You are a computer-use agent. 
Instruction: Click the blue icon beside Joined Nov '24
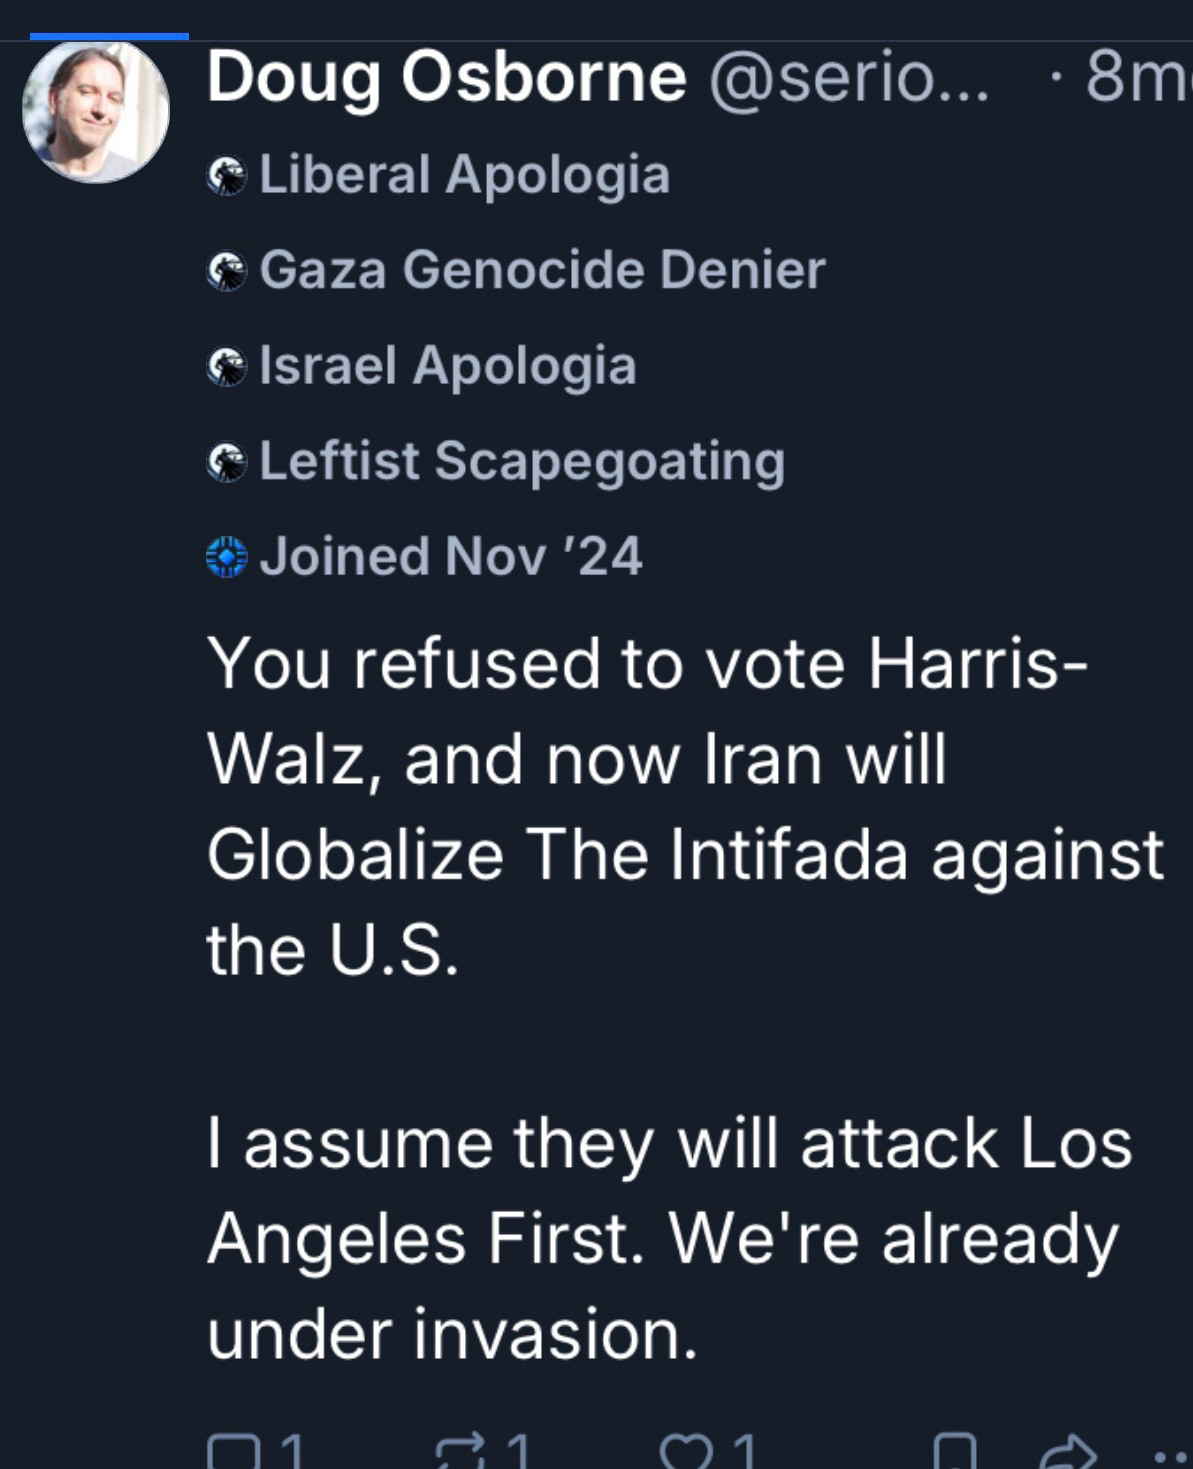click(x=227, y=557)
